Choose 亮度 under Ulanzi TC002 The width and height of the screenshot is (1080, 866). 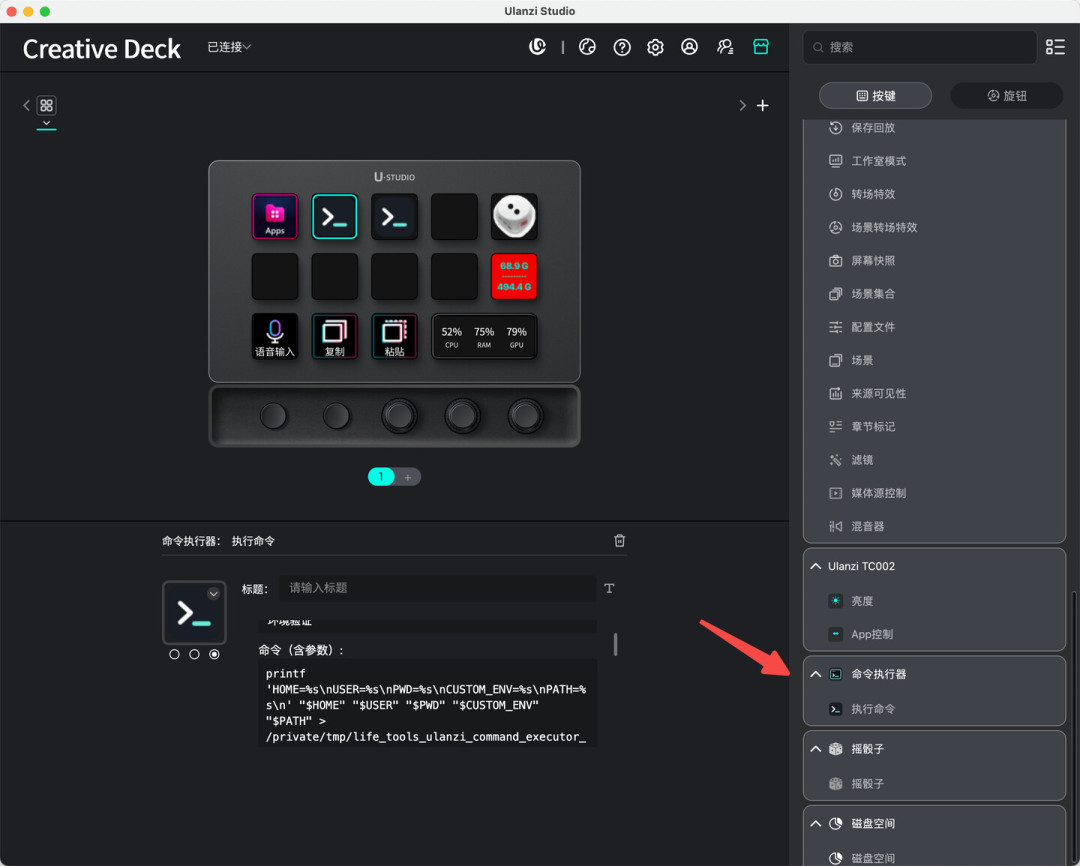point(862,601)
